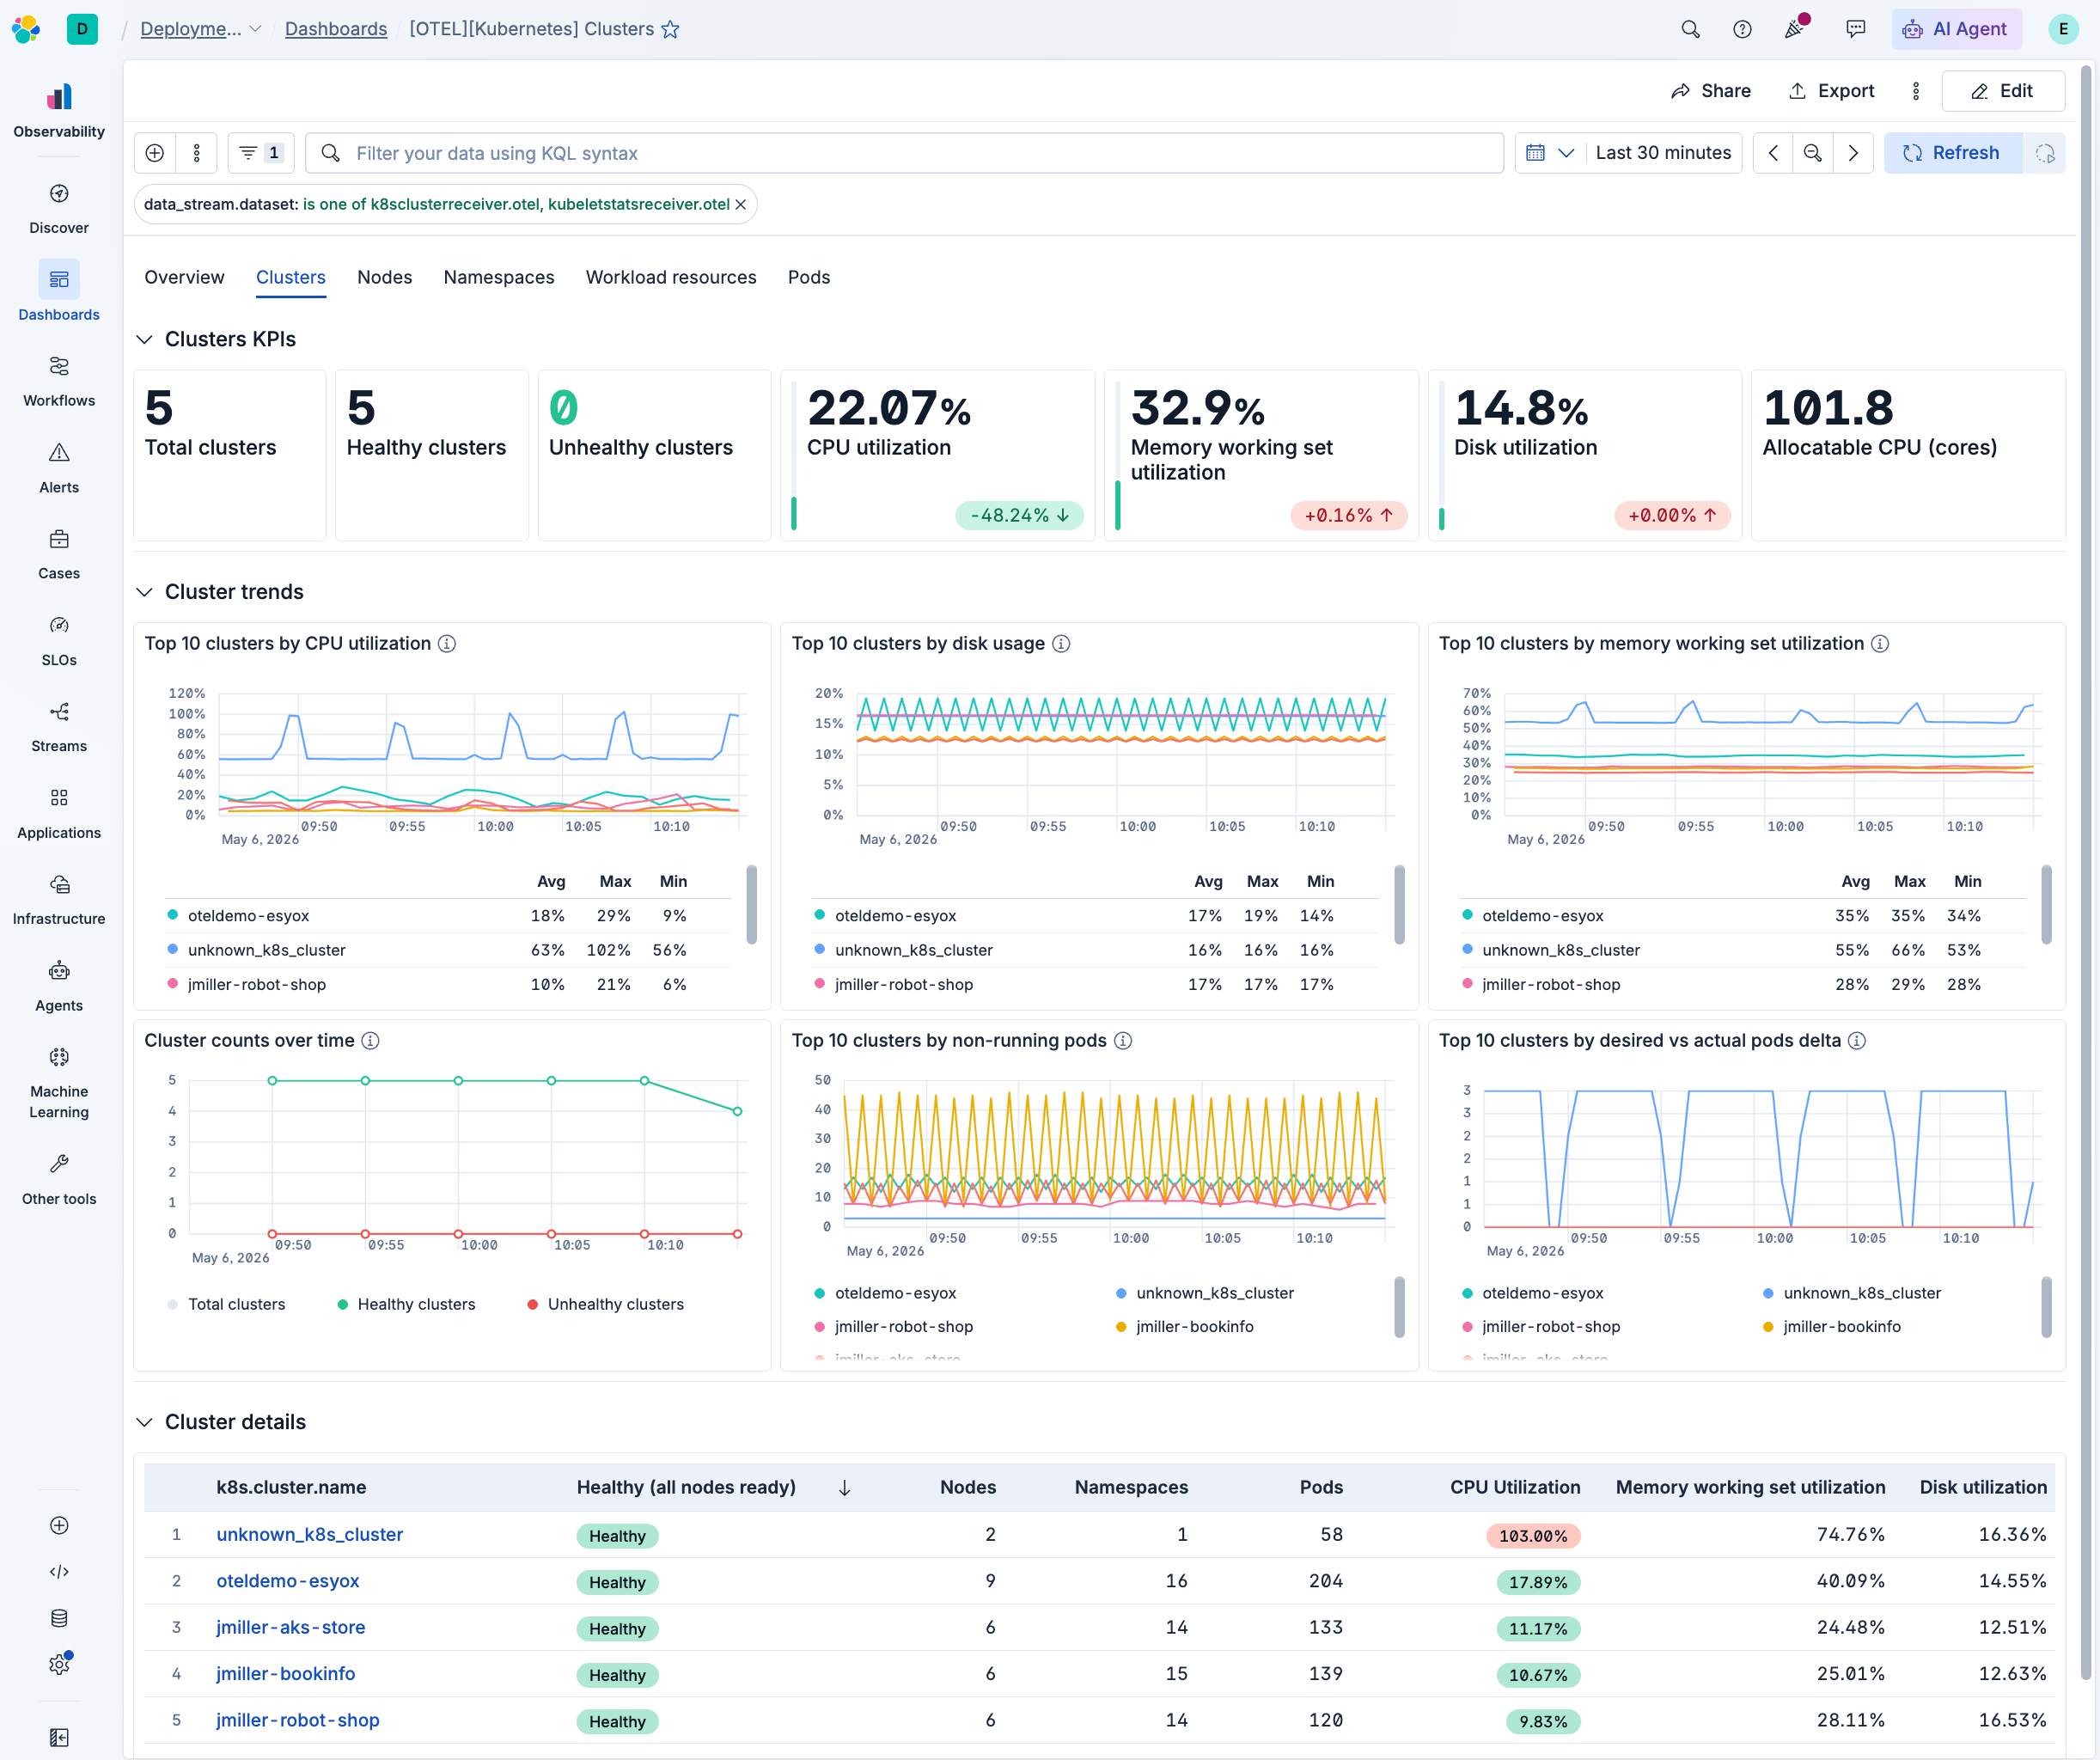Select the Clusters tab

click(x=291, y=278)
